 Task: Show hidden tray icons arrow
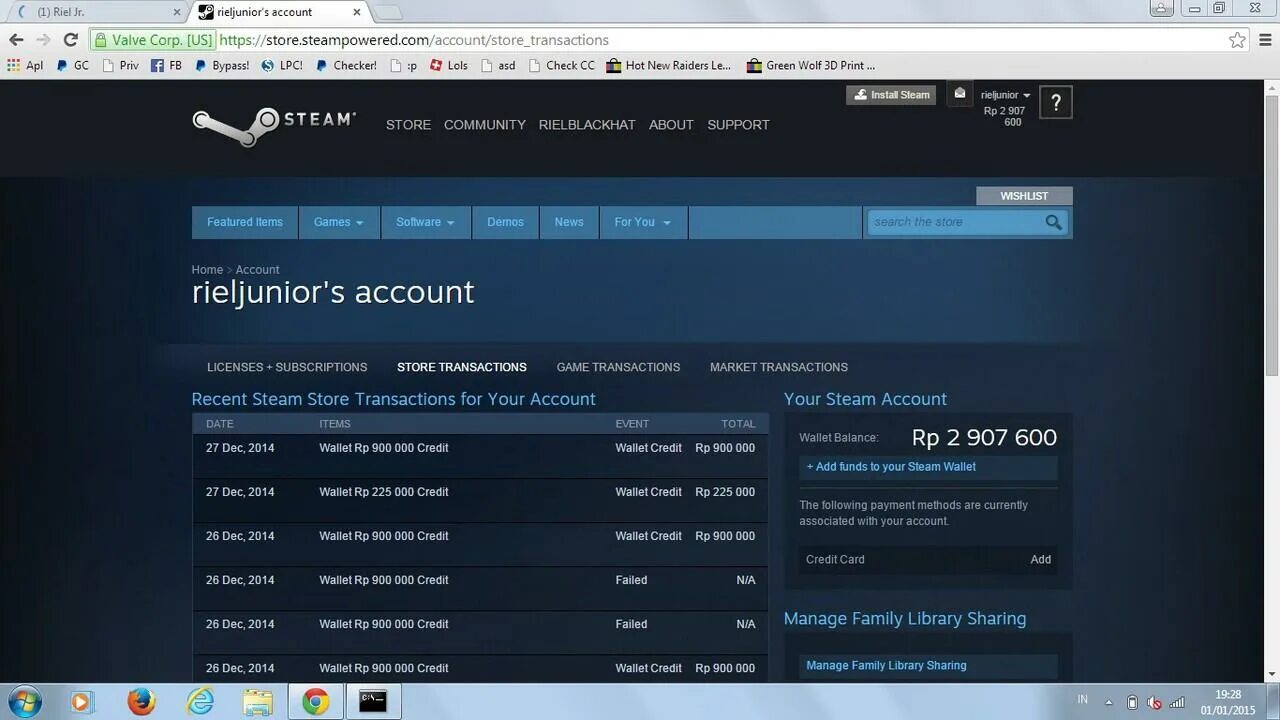tap(1108, 702)
